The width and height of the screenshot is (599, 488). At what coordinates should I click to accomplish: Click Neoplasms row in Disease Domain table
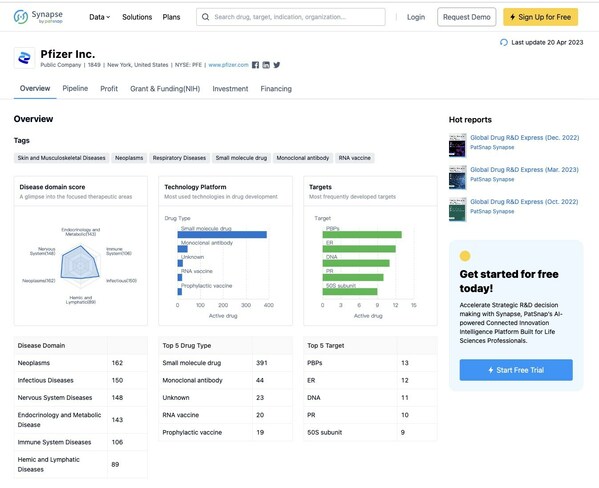coord(81,363)
